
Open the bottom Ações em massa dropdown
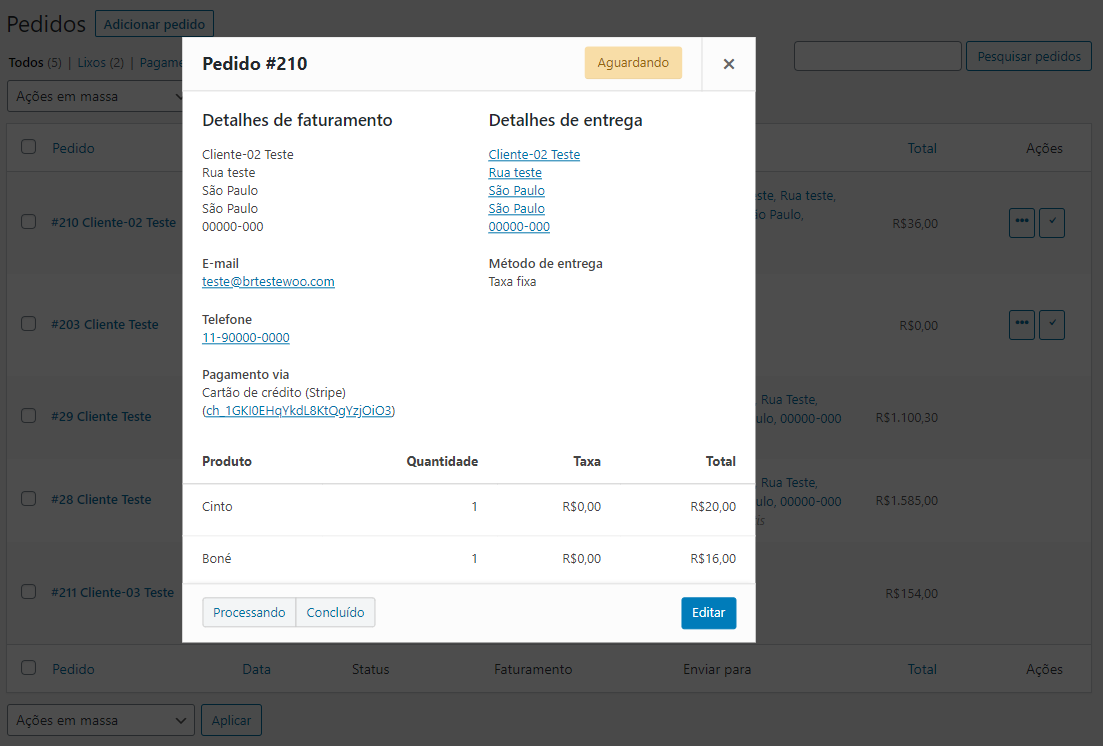pyautogui.click(x=101, y=720)
